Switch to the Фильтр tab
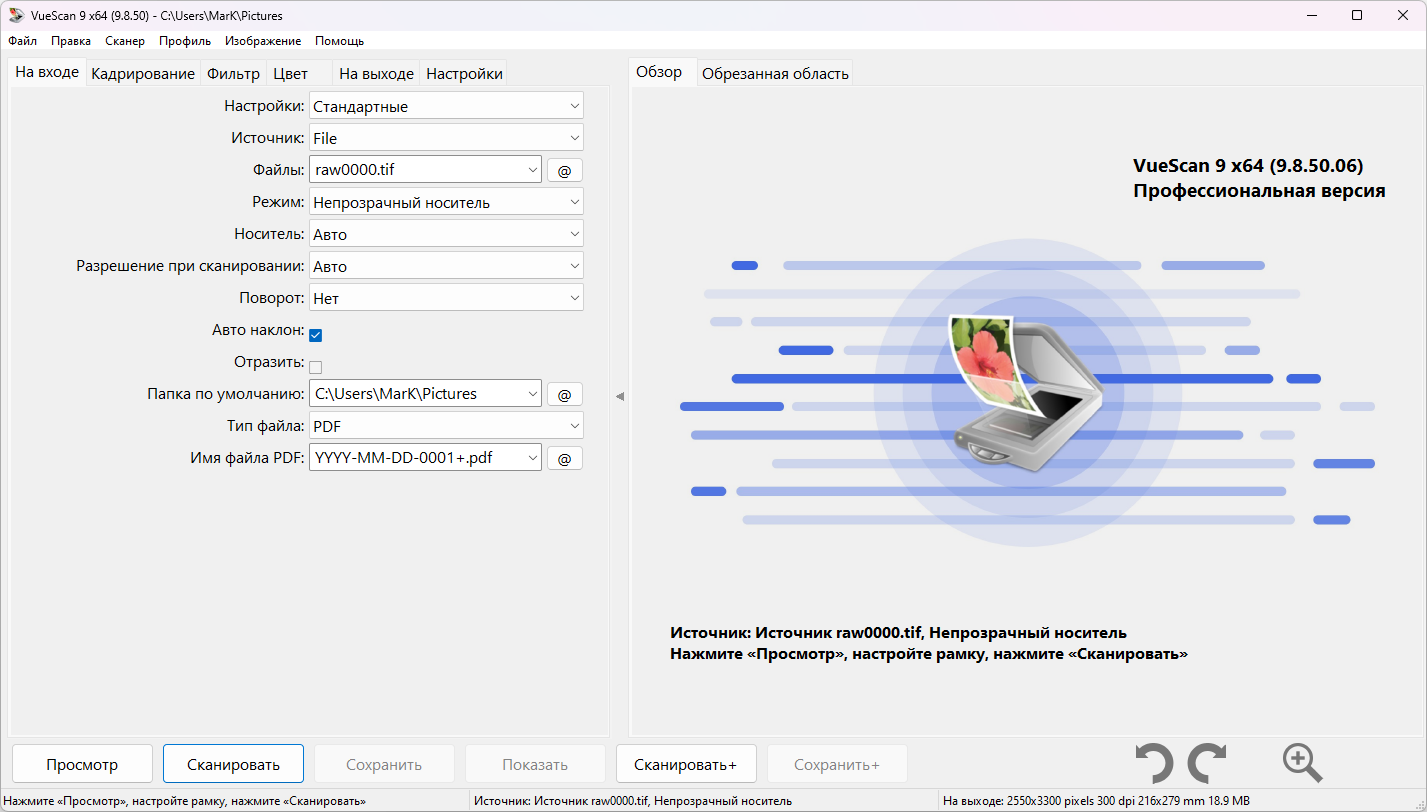 point(233,73)
